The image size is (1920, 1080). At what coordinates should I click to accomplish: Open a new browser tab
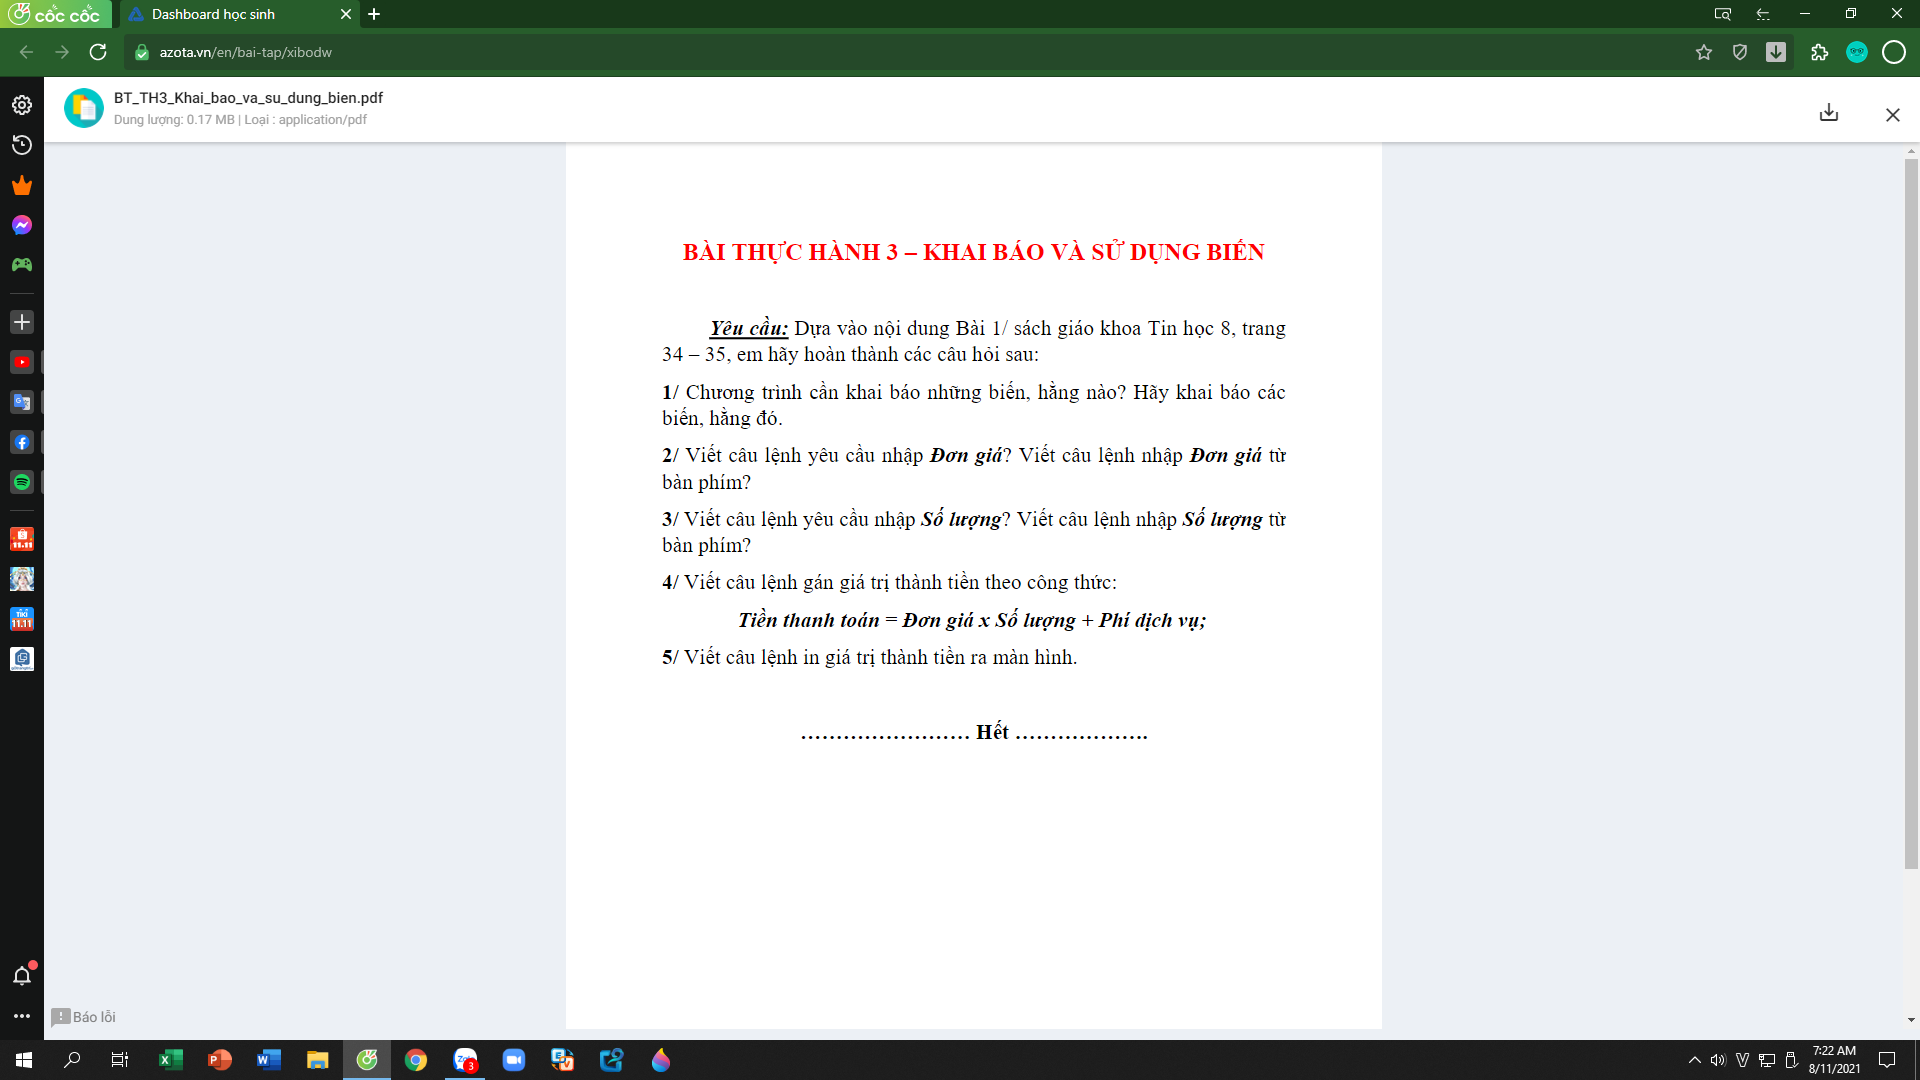374,14
